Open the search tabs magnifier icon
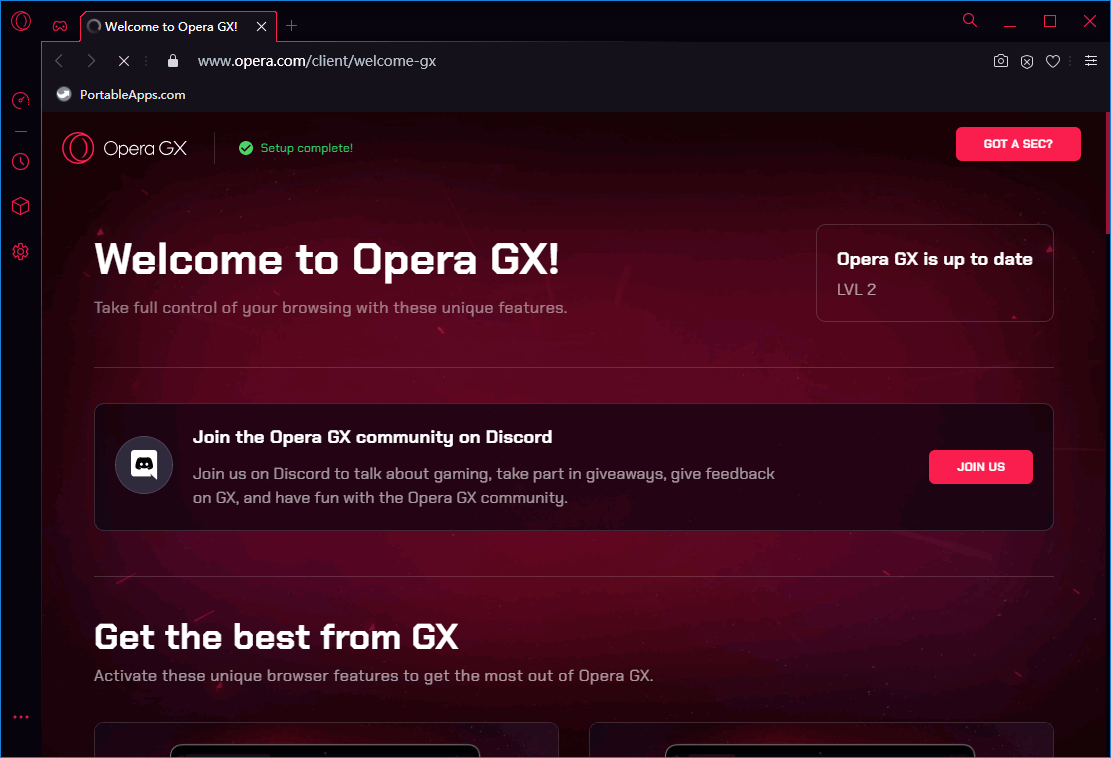The height and width of the screenshot is (758, 1111). 970,20
